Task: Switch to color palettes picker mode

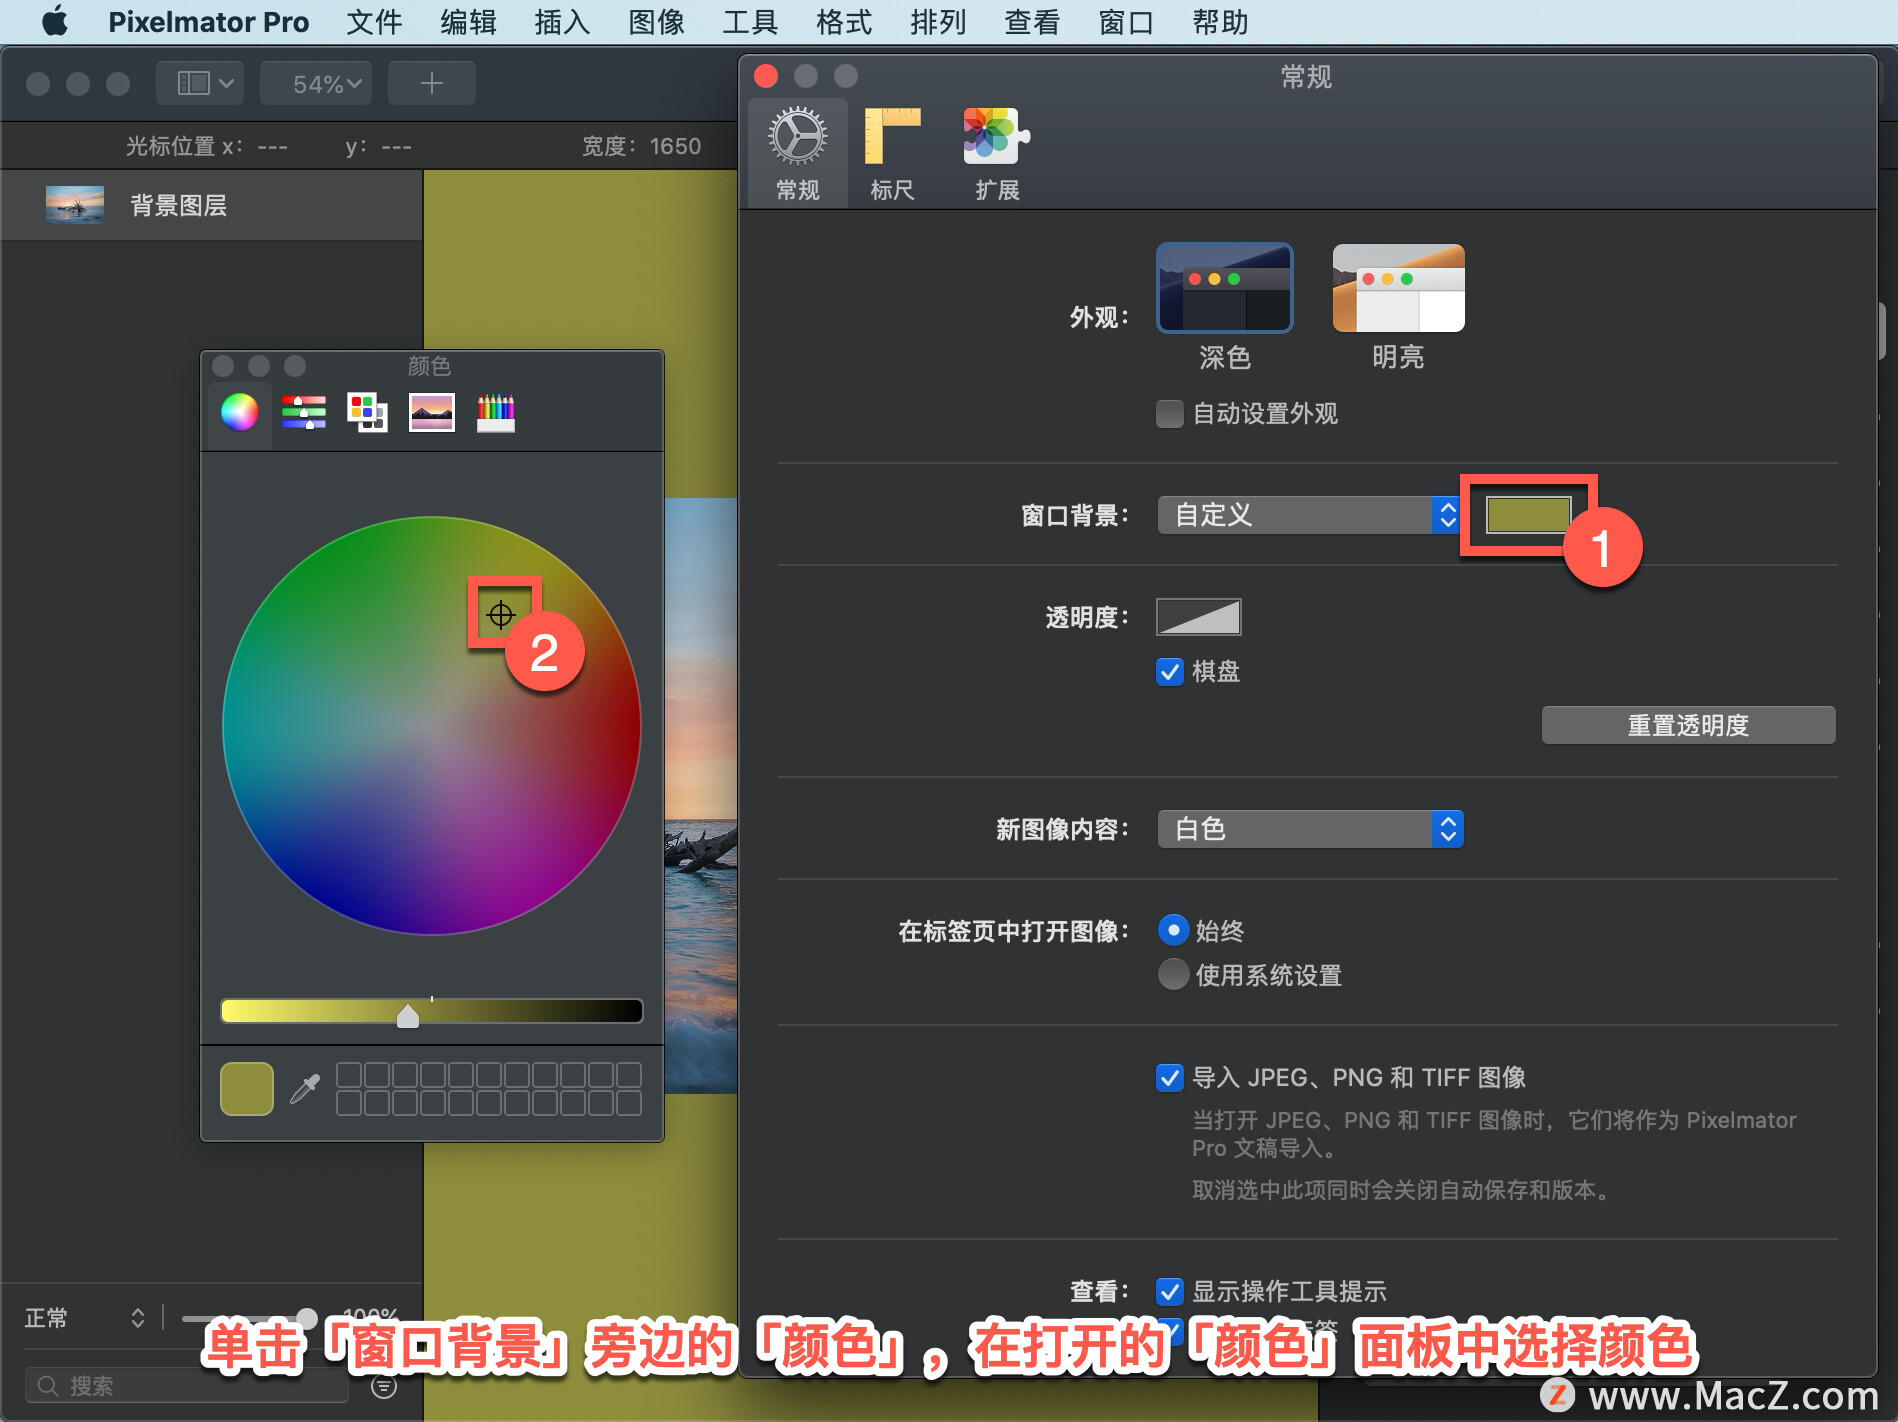Action: tap(367, 412)
